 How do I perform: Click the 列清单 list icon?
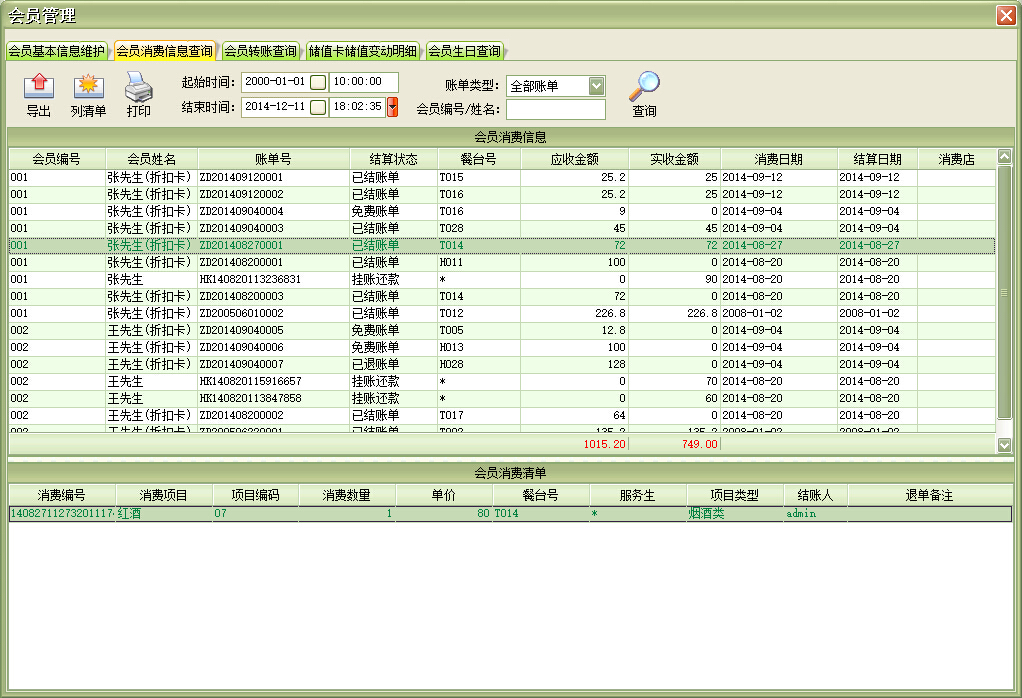pyautogui.click(x=88, y=88)
